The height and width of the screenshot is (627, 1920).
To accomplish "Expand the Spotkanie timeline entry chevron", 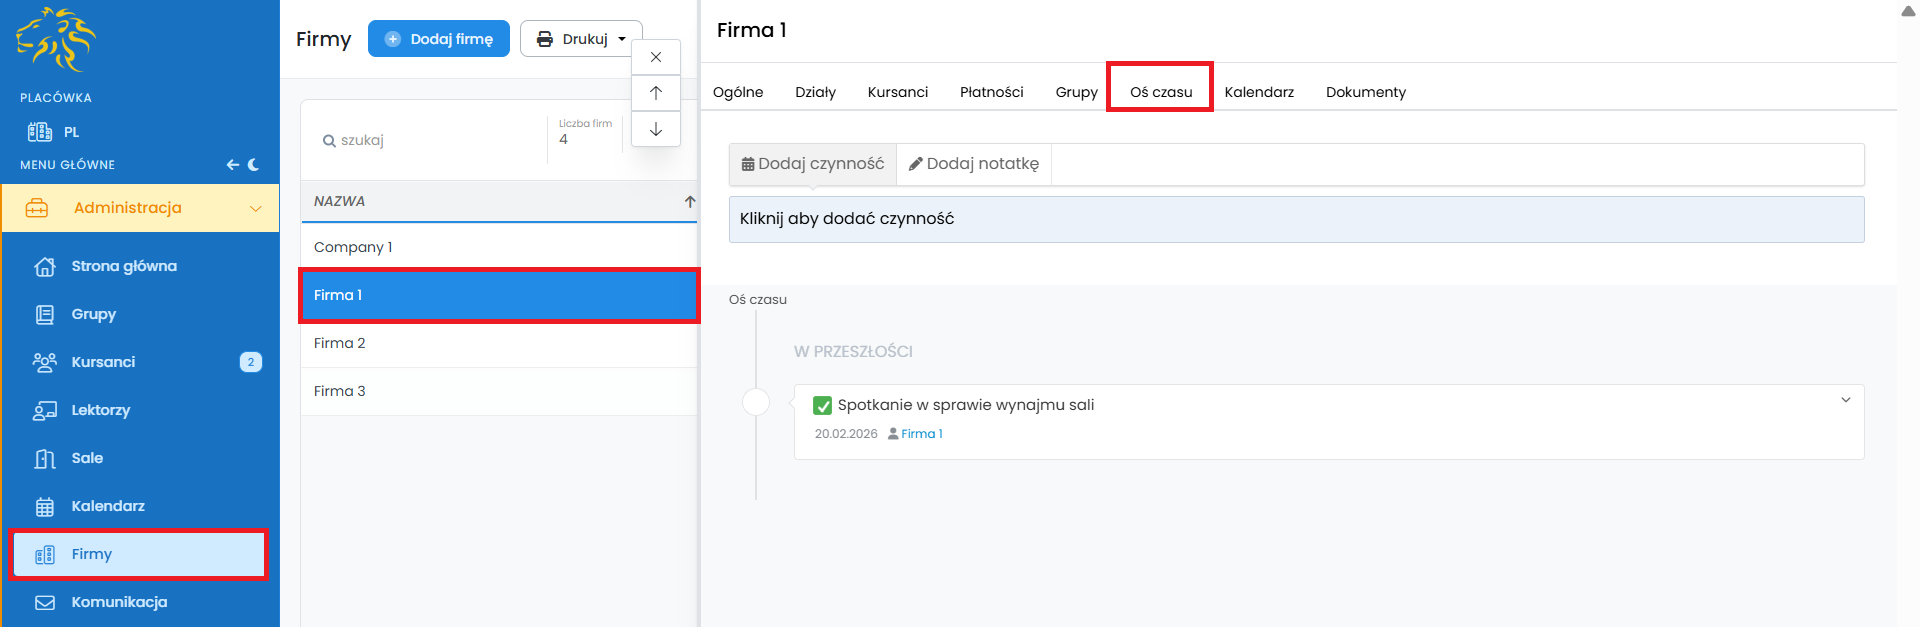I will tap(1845, 400).
